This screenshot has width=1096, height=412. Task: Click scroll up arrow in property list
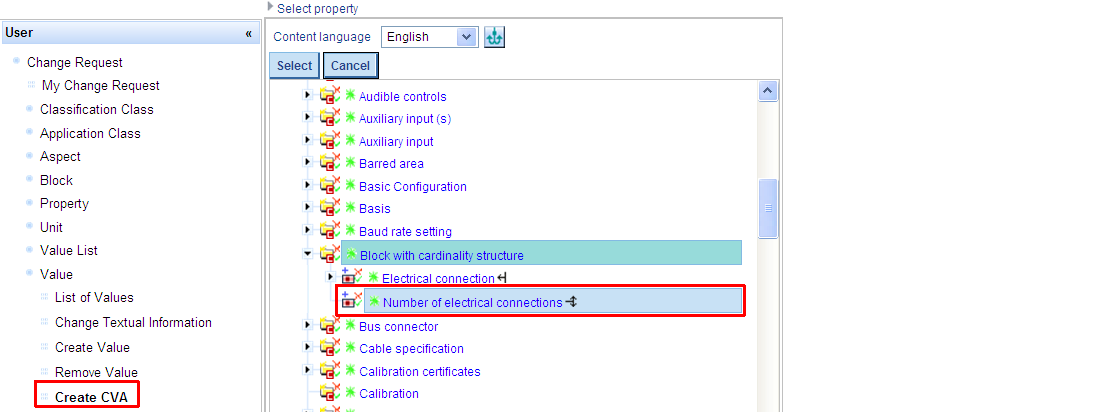tap(768, 91)
